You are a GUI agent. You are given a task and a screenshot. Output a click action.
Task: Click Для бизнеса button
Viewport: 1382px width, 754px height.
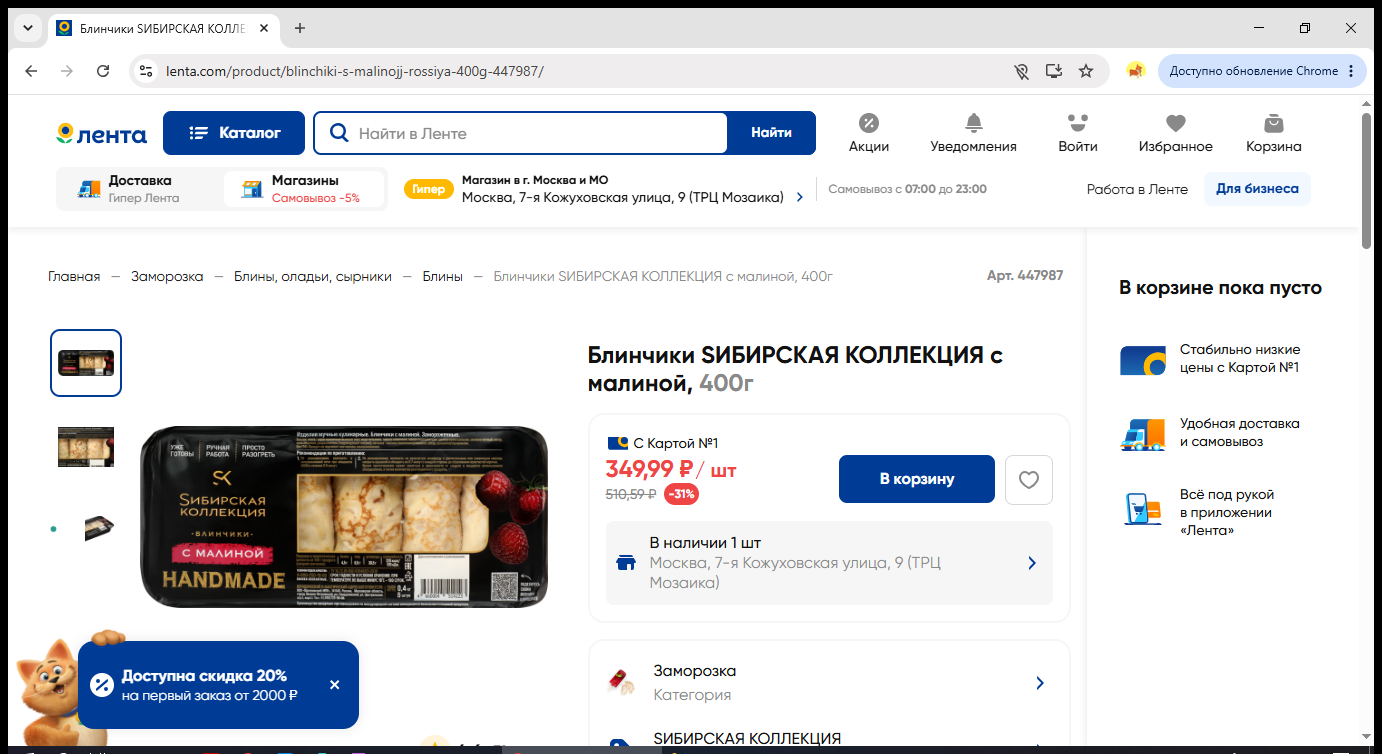(x=1257, y=189)
